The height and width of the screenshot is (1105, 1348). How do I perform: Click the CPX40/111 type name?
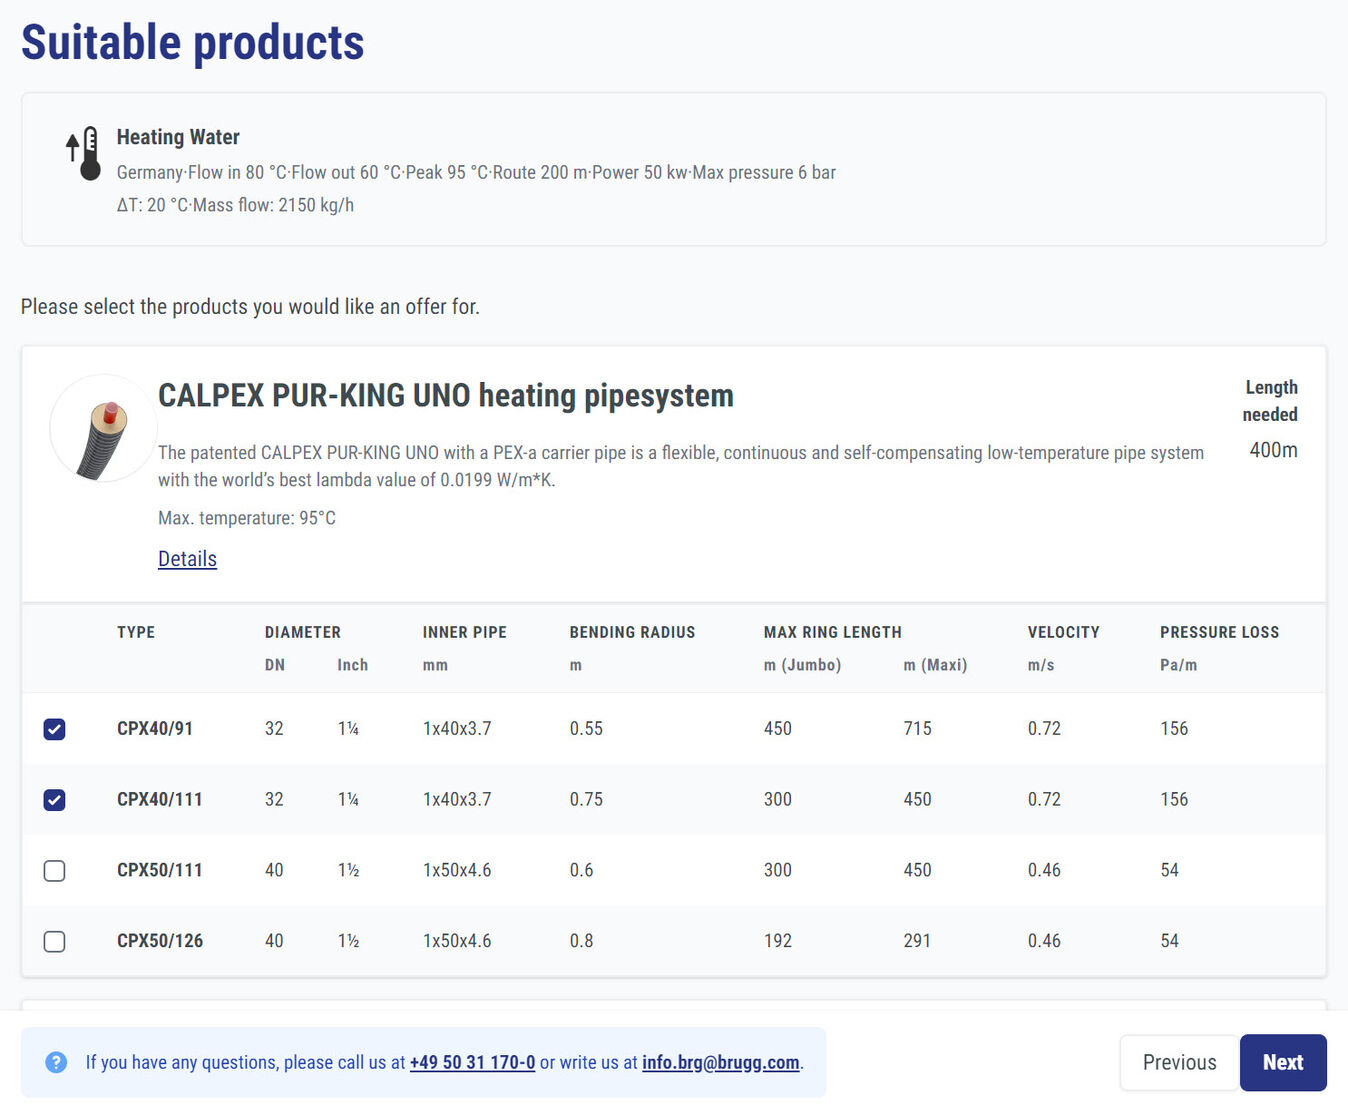[160, 800]
